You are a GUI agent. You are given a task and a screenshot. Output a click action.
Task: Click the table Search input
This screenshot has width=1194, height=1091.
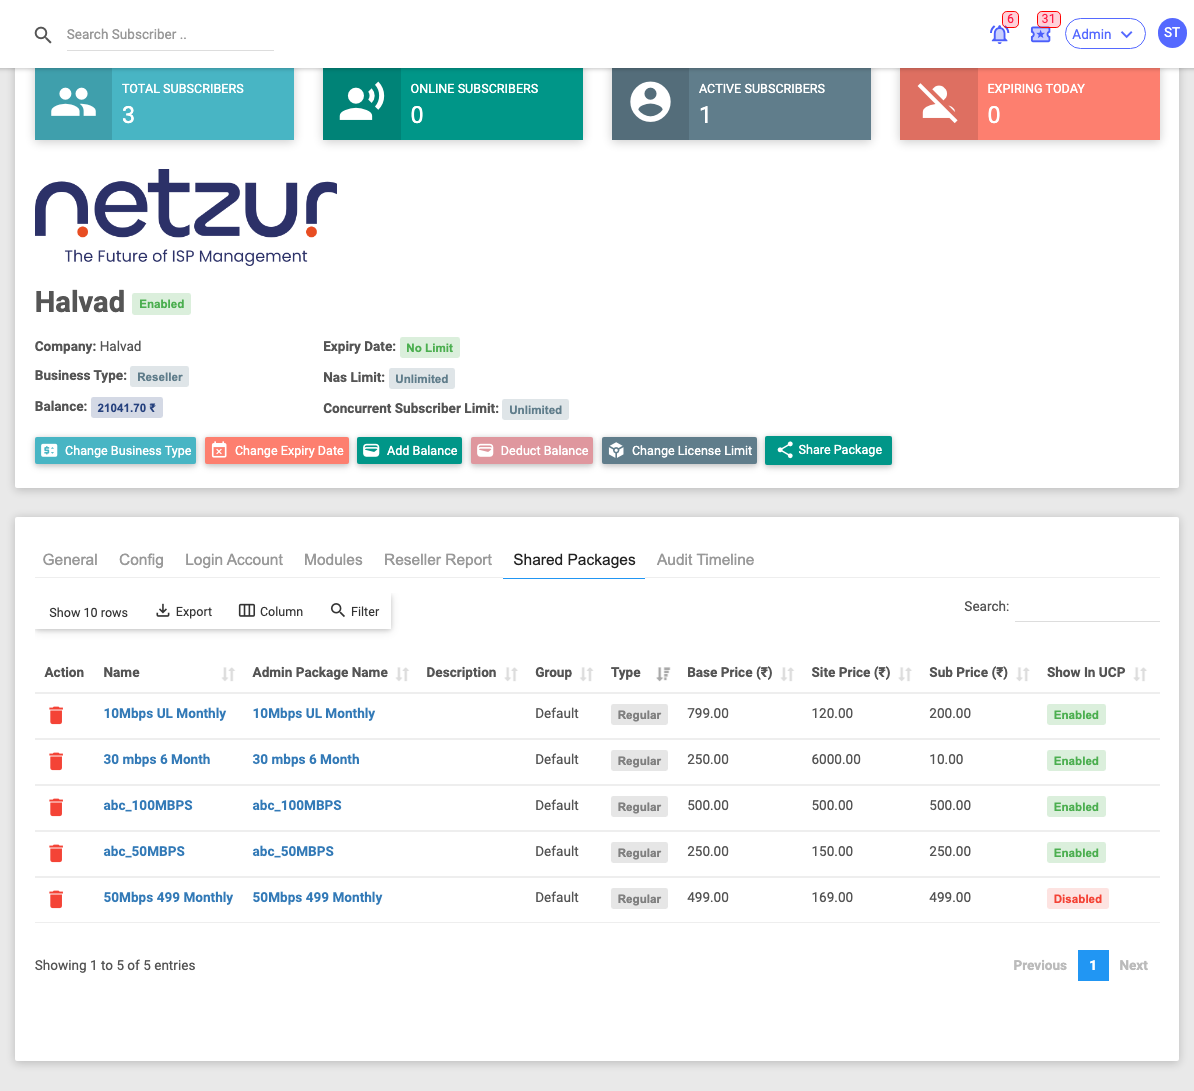pos(1087,607)
